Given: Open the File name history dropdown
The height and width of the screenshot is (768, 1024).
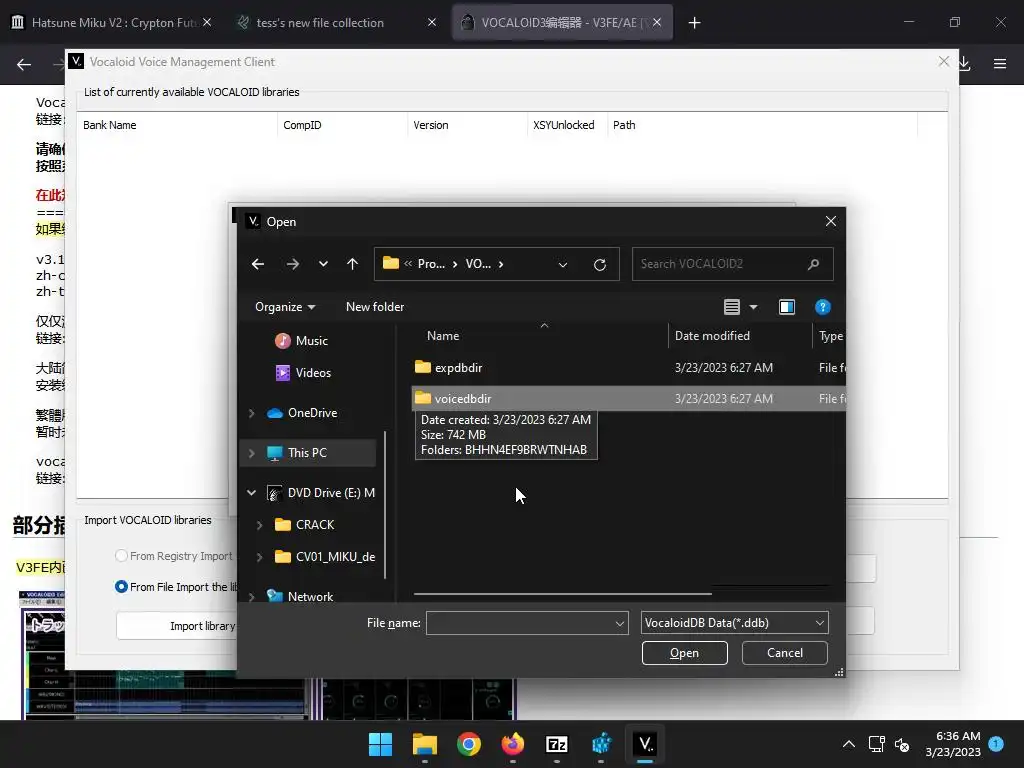Looking at the screenshot, I should click(620, 623).
